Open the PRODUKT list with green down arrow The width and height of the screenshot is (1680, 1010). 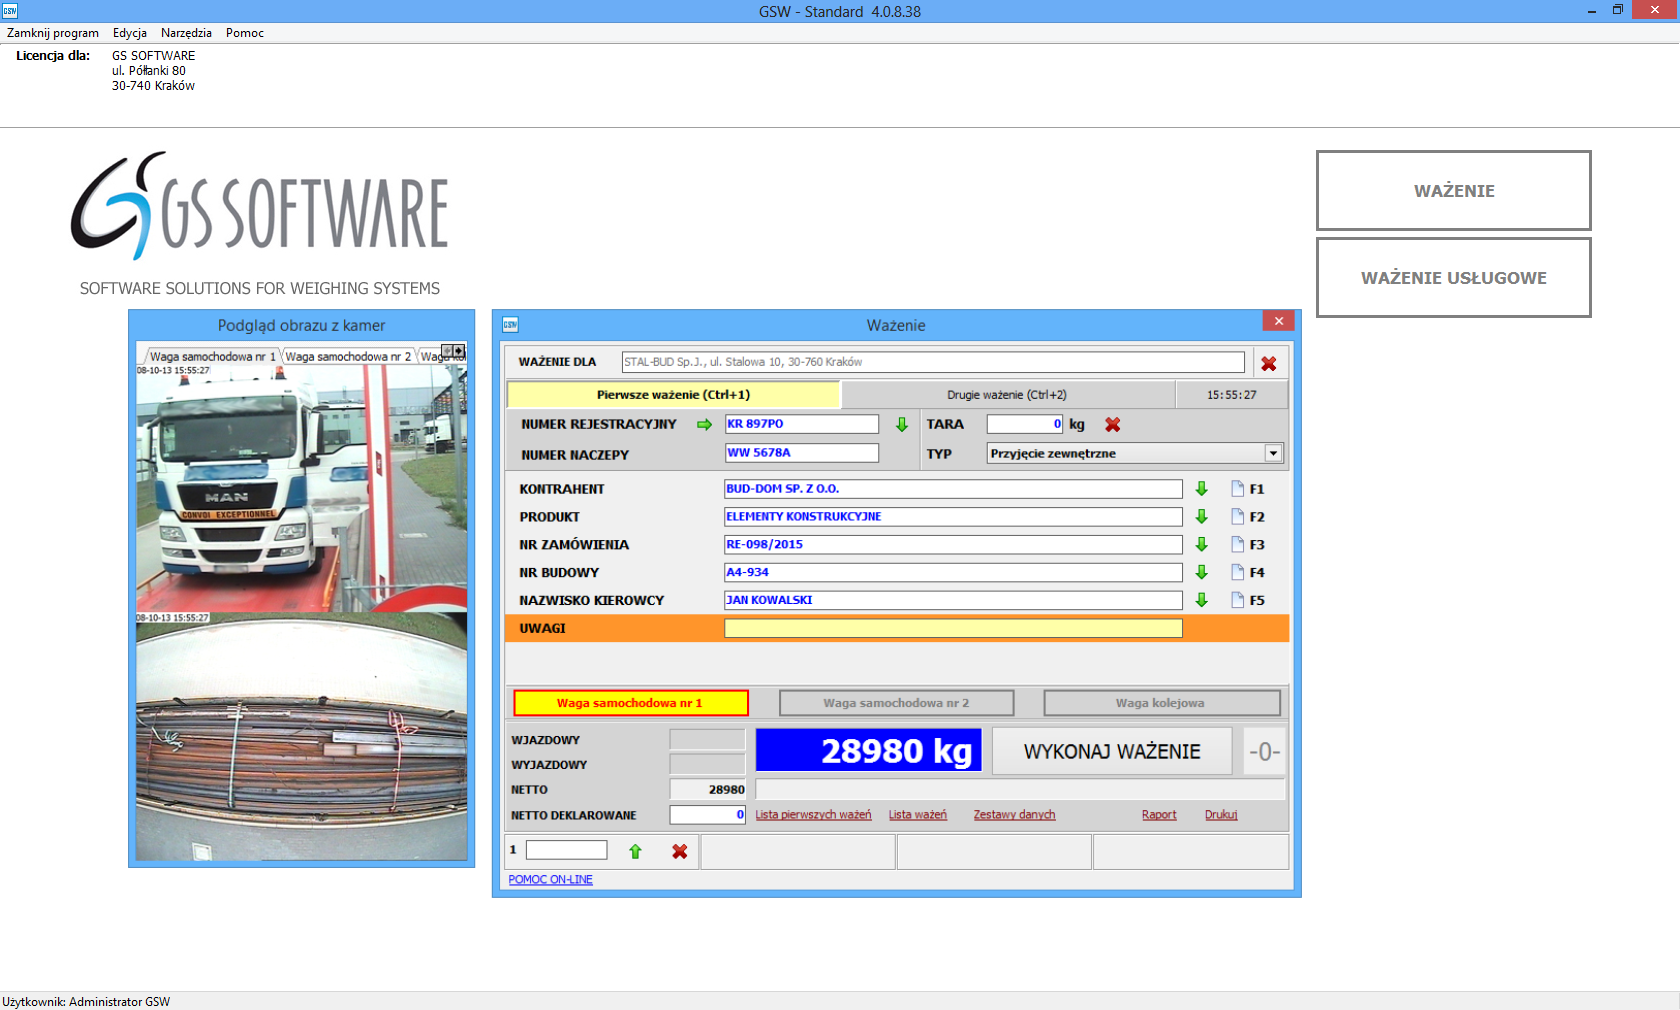(x=1202, y=517)
